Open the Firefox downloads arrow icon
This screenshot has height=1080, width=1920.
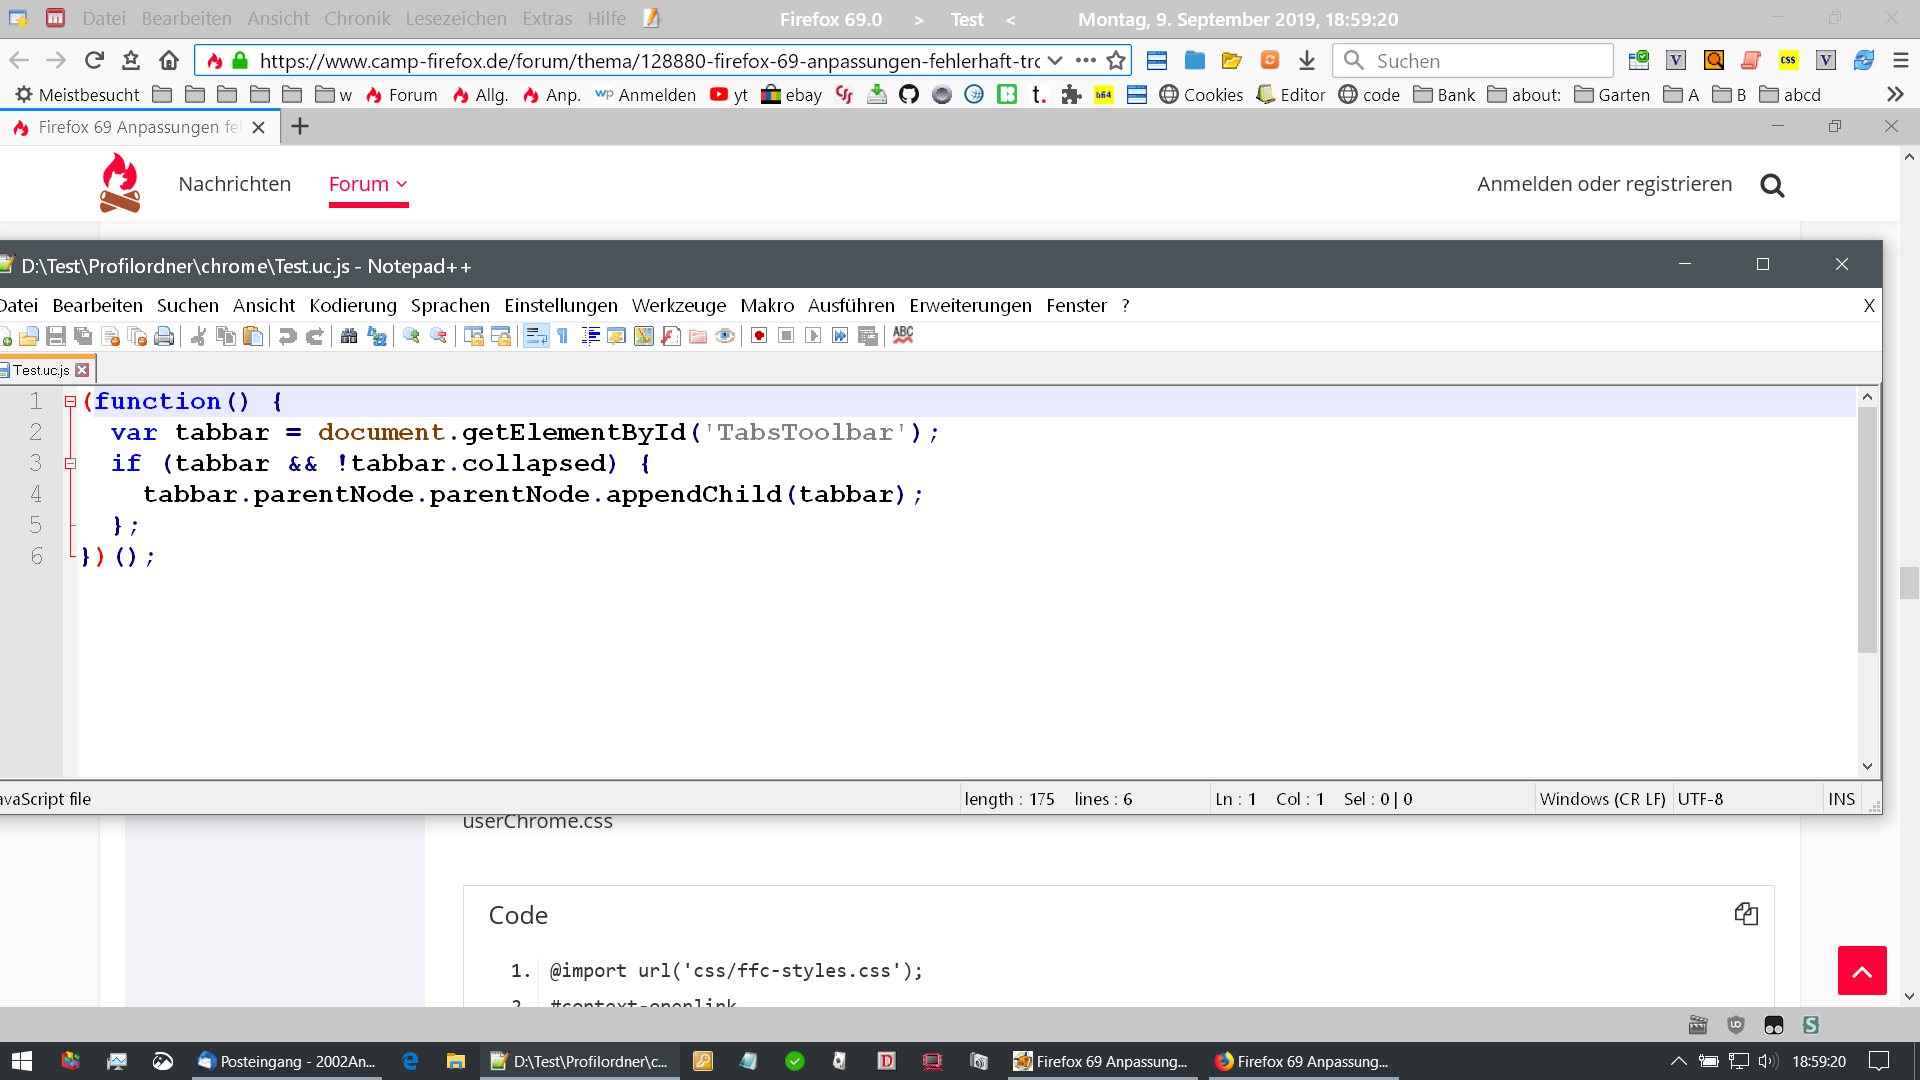click(1306, 61)
